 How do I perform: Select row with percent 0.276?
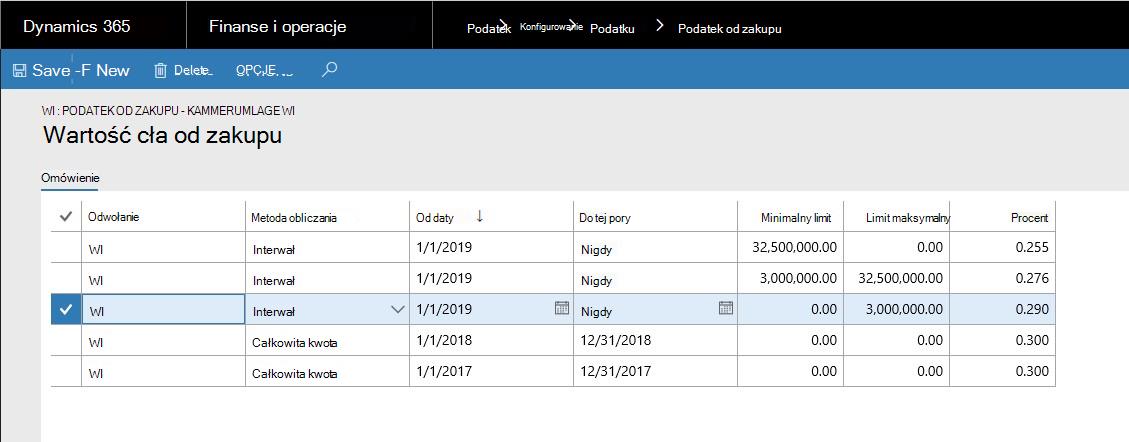click(x=66, y=278)
